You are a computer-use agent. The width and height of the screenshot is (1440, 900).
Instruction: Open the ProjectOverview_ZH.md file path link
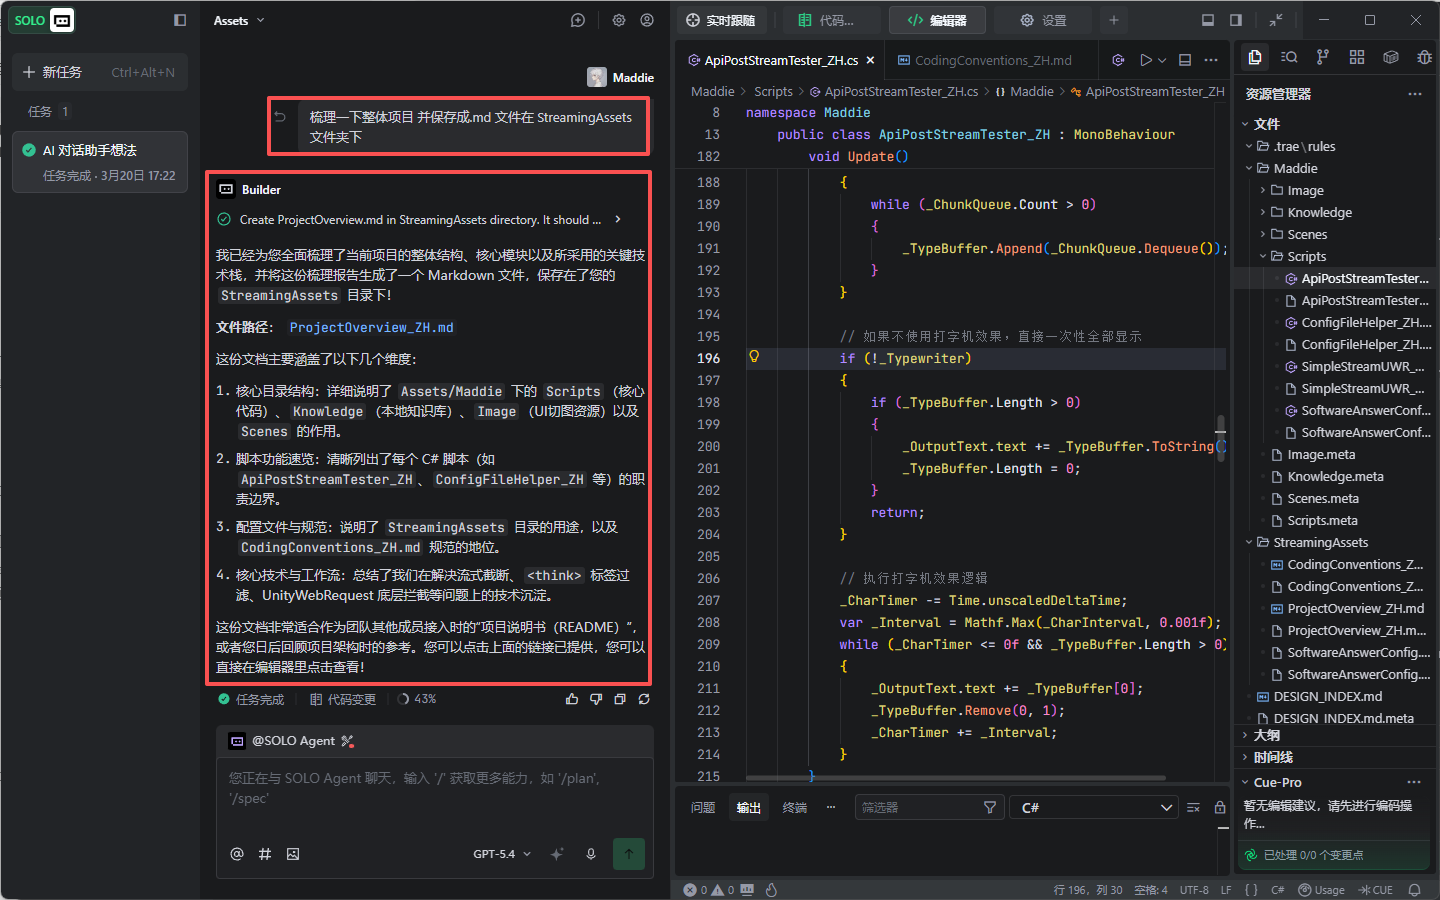371,327
